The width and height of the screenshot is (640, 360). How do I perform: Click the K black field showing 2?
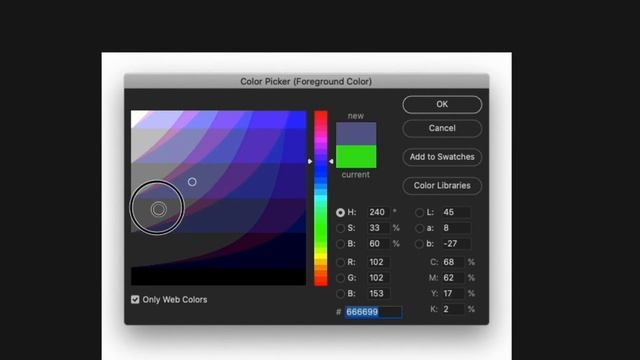pyautogui.click(x=453, y=309)
